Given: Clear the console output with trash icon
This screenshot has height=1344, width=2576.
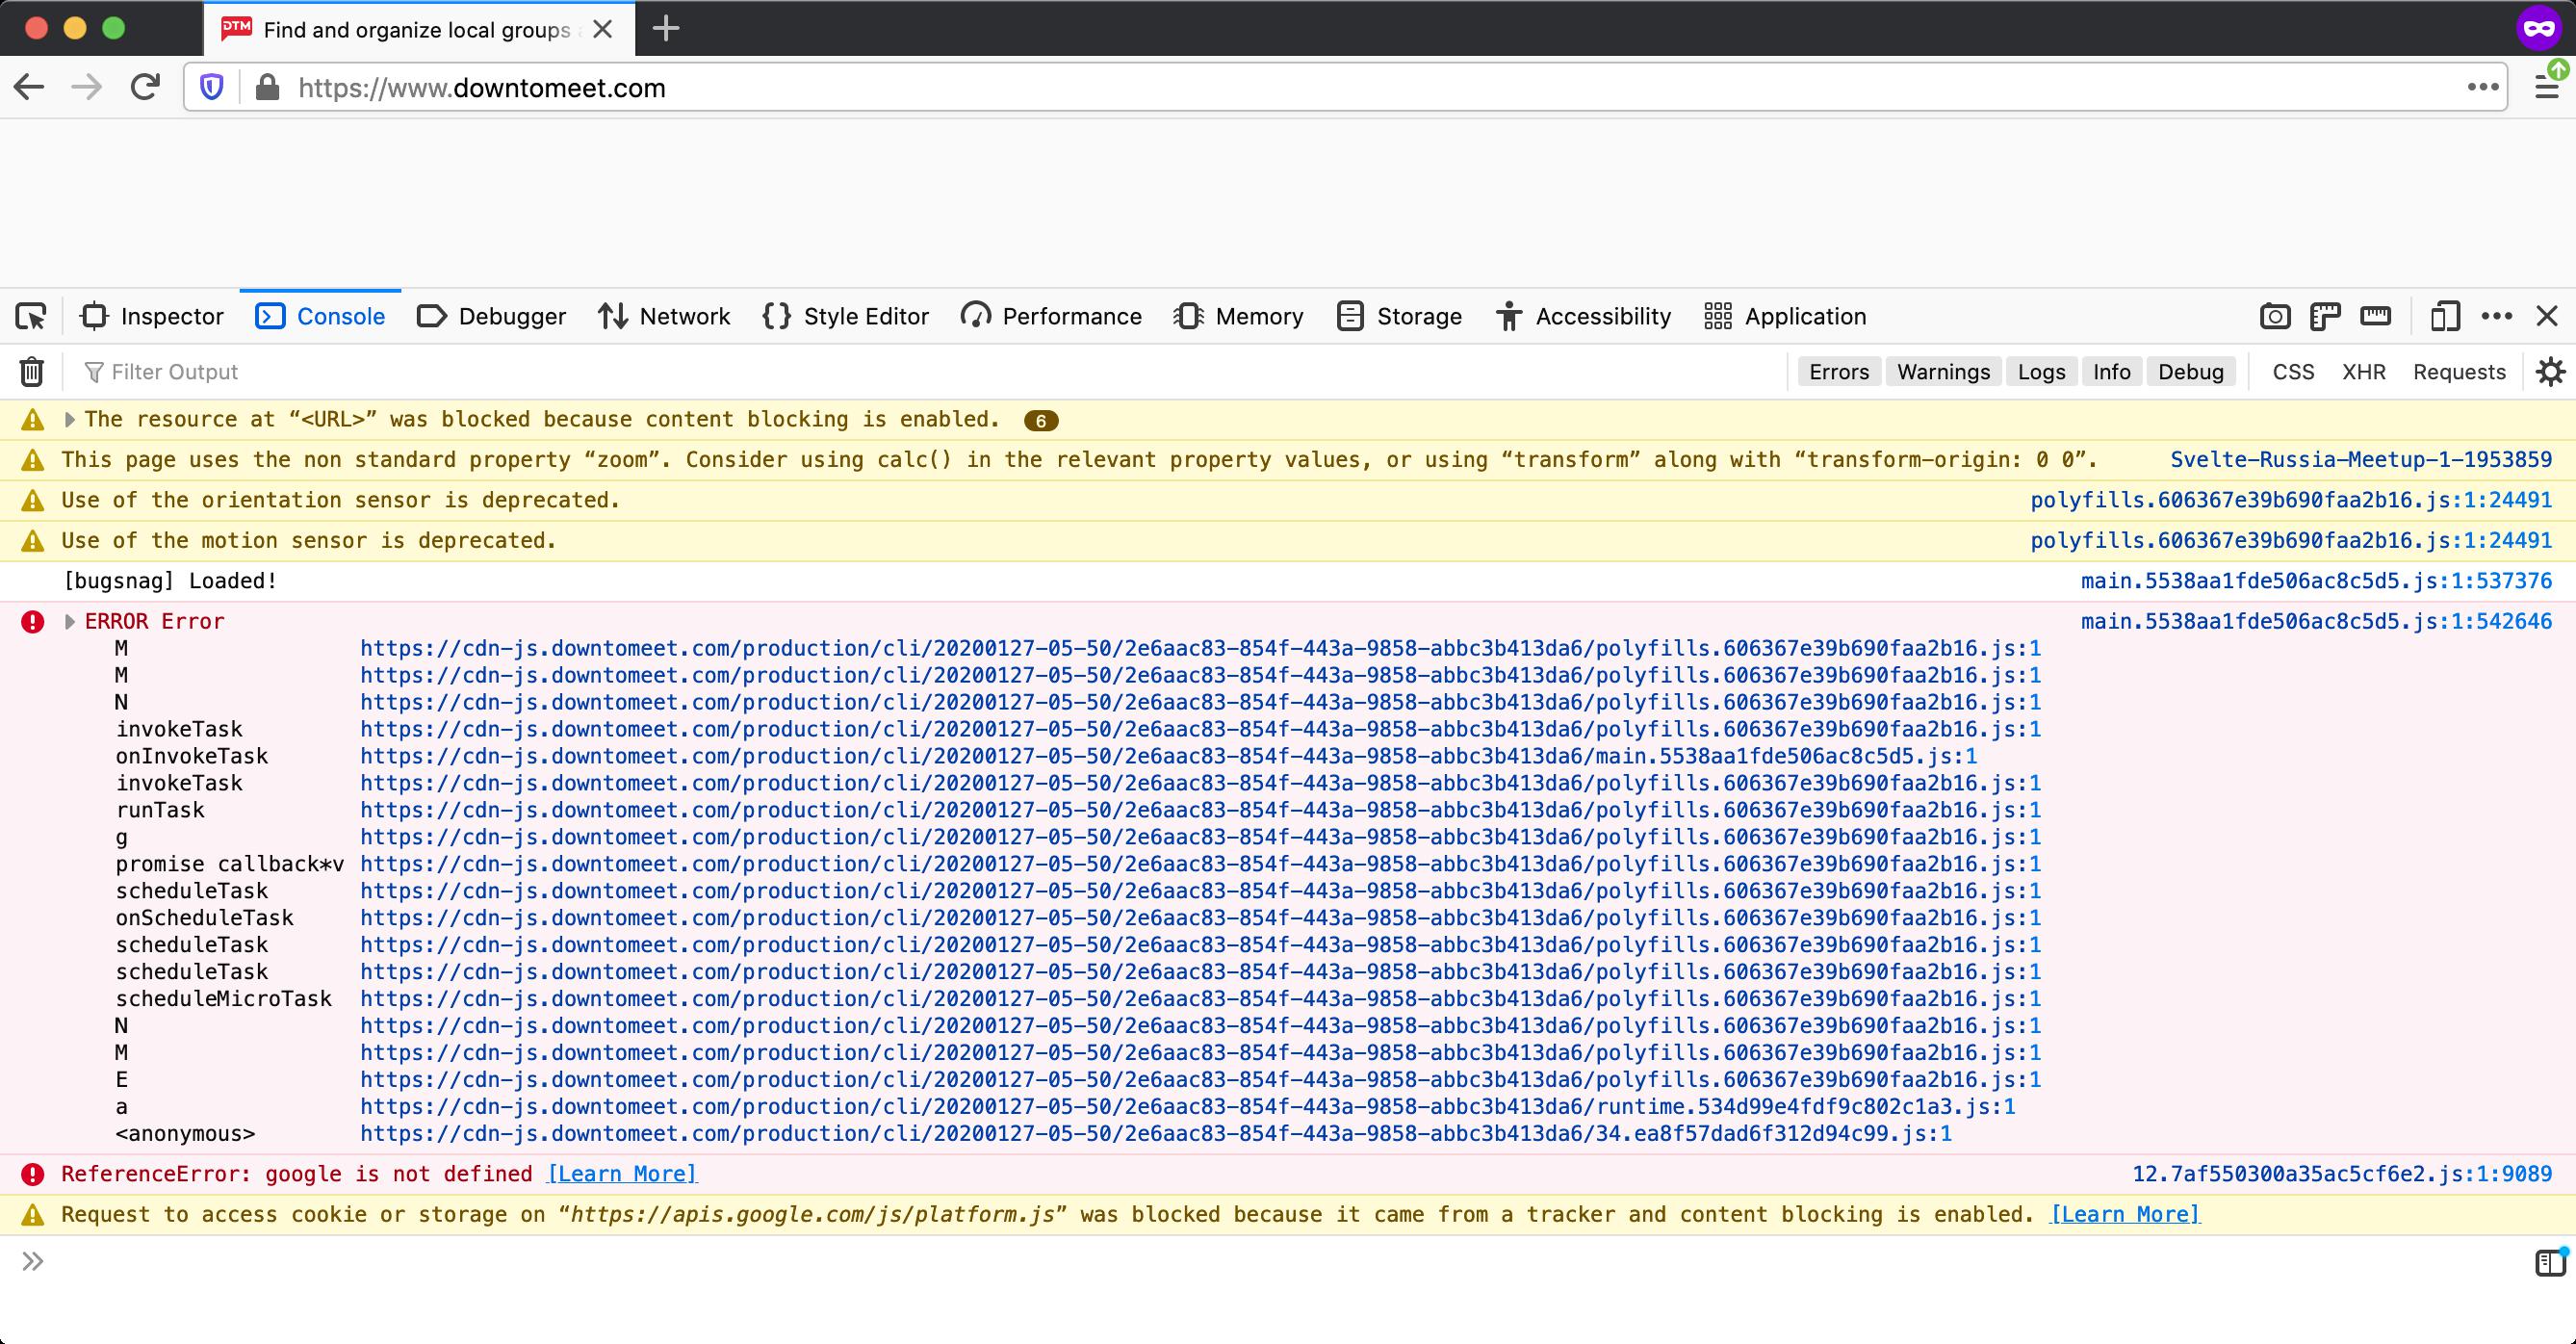Looking at the screenshot, I should coord(31,371).
